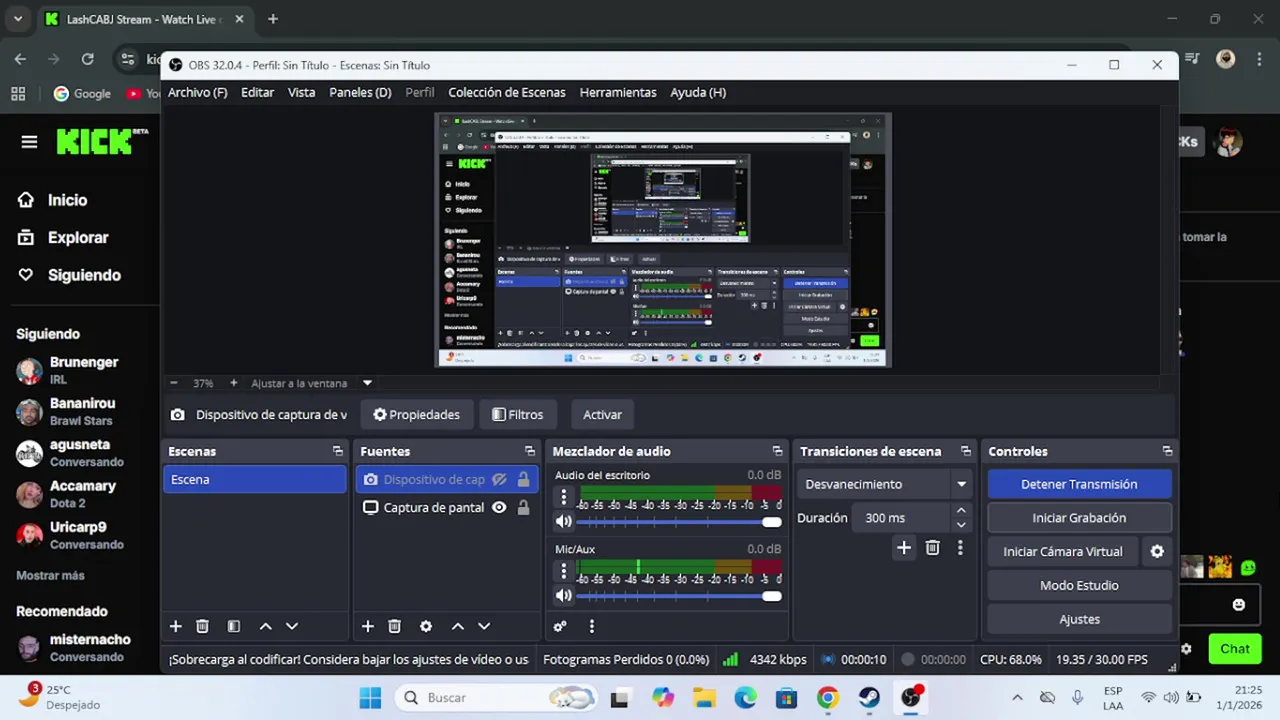
Task: Open Ayuda (H) menu
Action: point(698,92)
